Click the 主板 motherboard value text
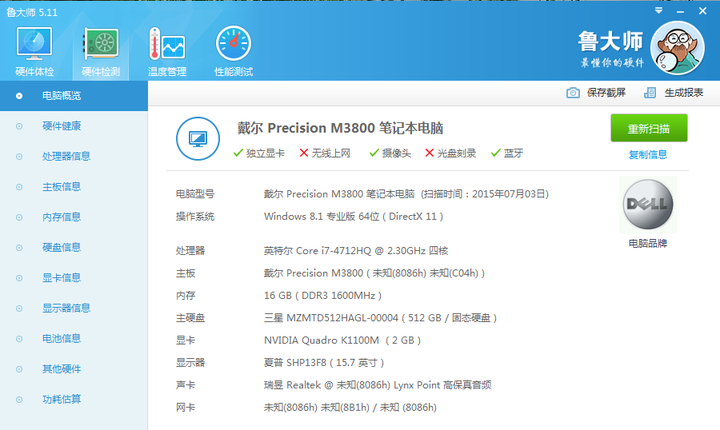 point(374,273)
